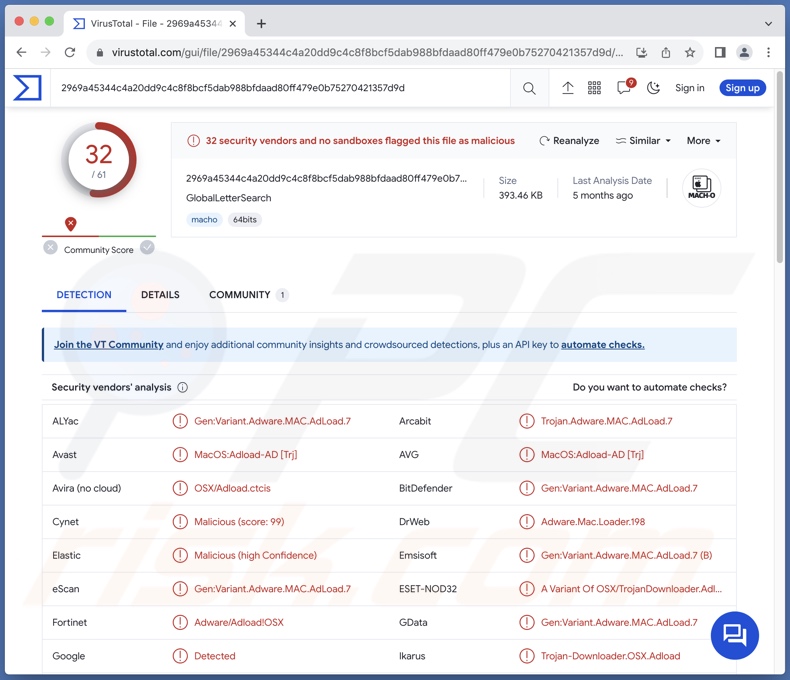The width and height of the screenshot is (790, 680).
Task: Click DrWeb result Adware.Mac.Loader.198
Action: pos(593,522)
